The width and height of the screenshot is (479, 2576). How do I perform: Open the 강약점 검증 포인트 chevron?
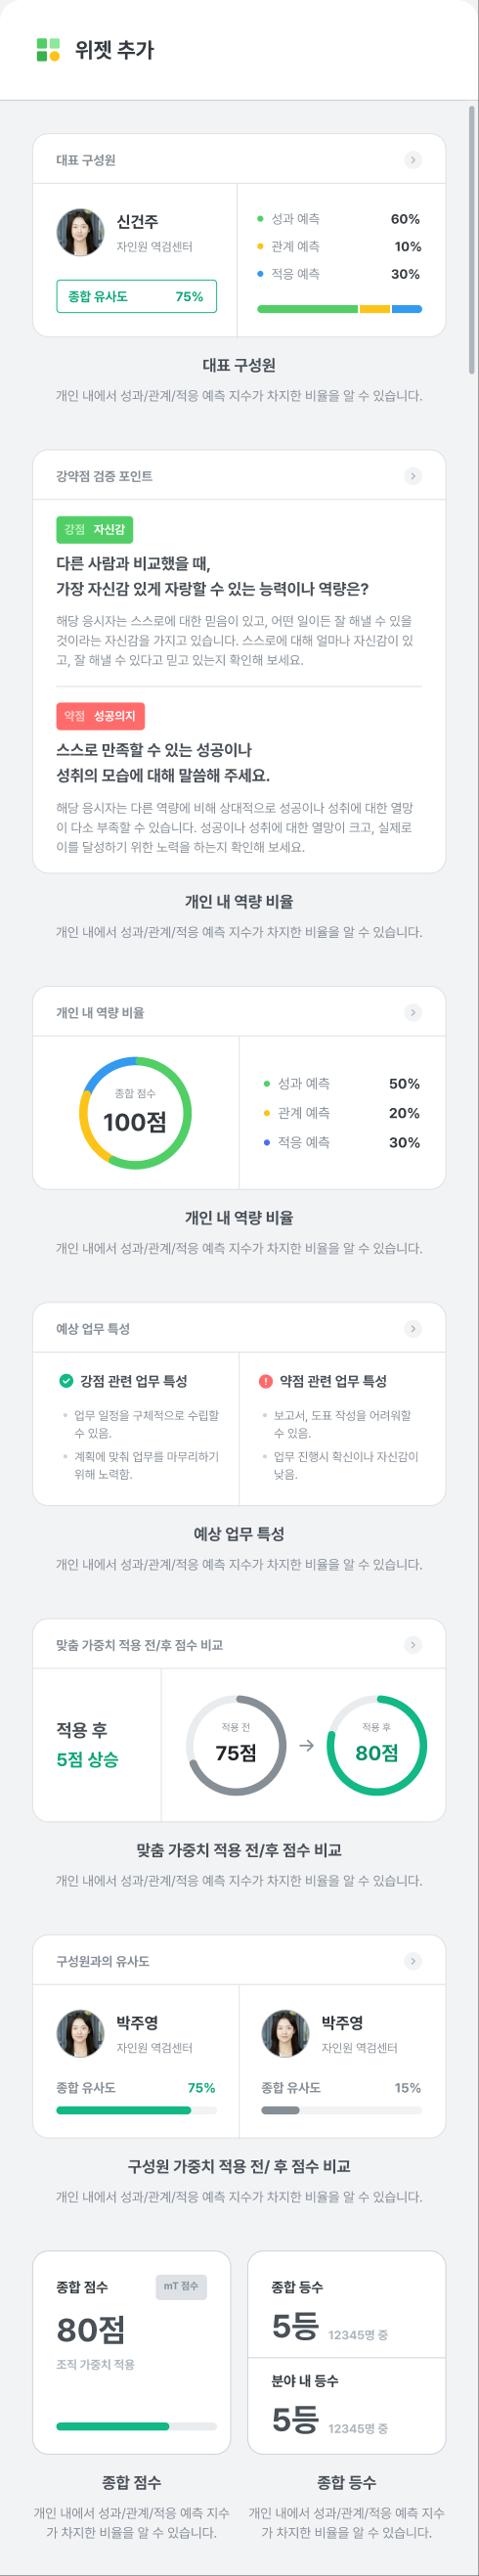click(x=413, y=476)
